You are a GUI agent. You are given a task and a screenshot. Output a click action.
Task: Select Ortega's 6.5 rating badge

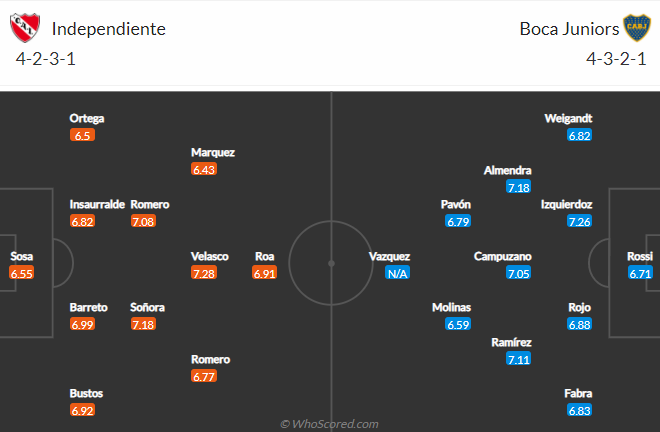[x=82, y=135]
